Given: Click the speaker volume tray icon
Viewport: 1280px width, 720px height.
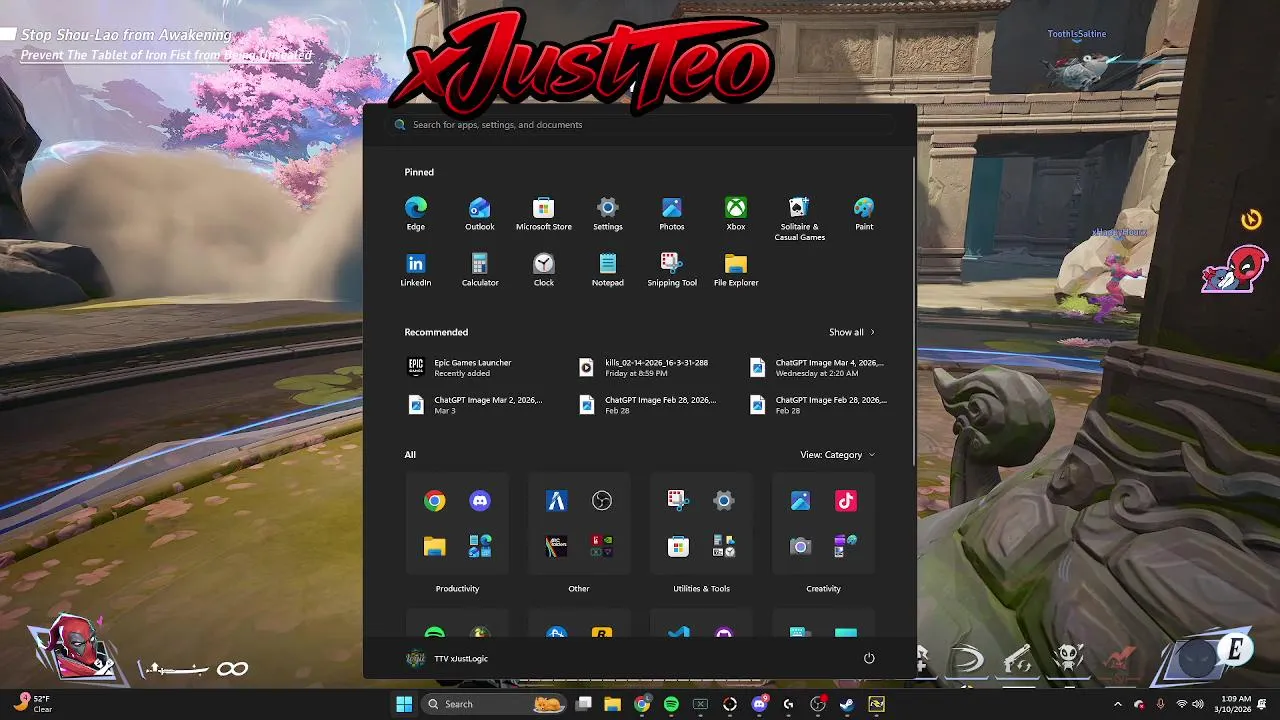Looking at the screenshot, I should [1198, 704].
